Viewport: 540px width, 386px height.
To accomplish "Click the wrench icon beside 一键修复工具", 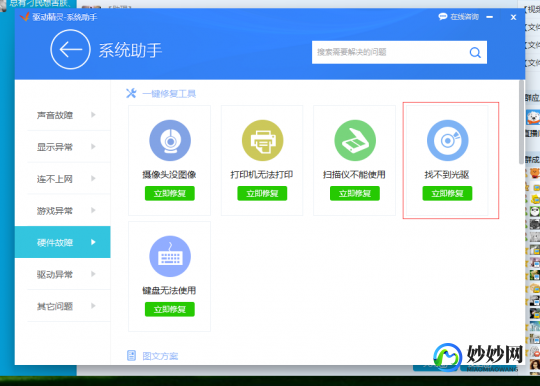I will (x=131, y=93).
